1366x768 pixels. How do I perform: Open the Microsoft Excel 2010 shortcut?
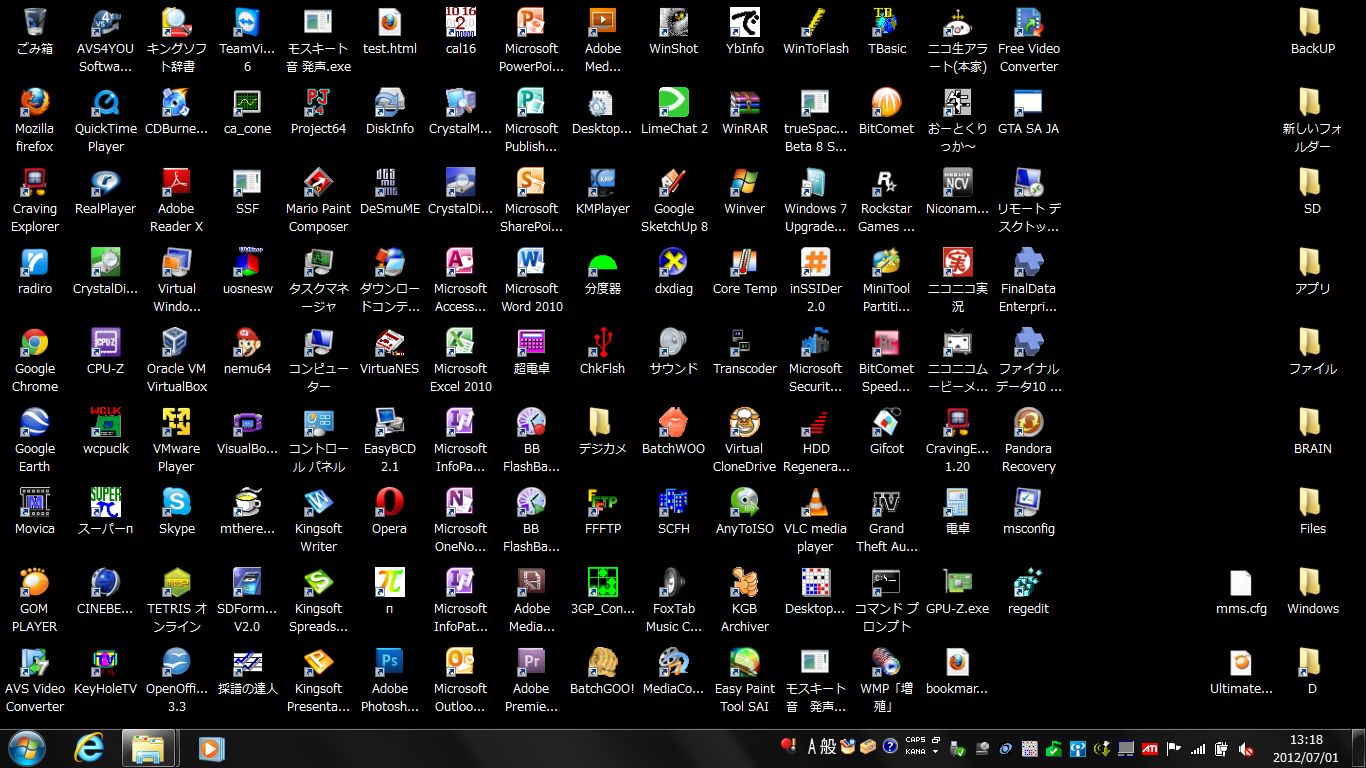(x=460, y=360)
